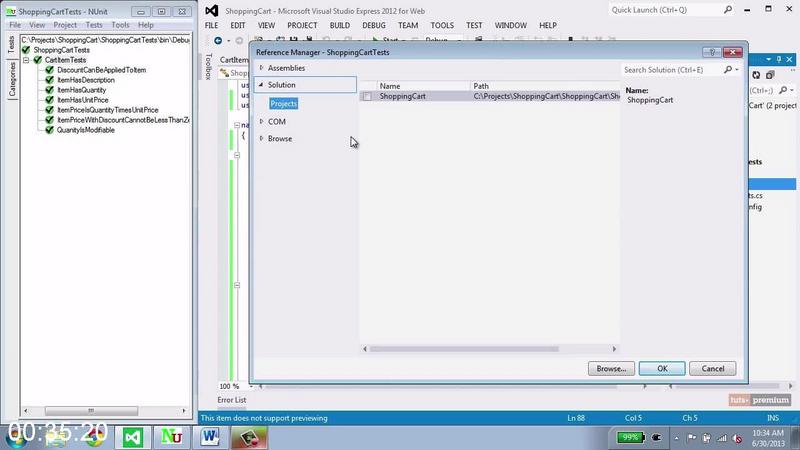This screenshot has width=800, height=450.
Task: Switch to NUnit in the taskbar
Action: click(x=171, y=438)
